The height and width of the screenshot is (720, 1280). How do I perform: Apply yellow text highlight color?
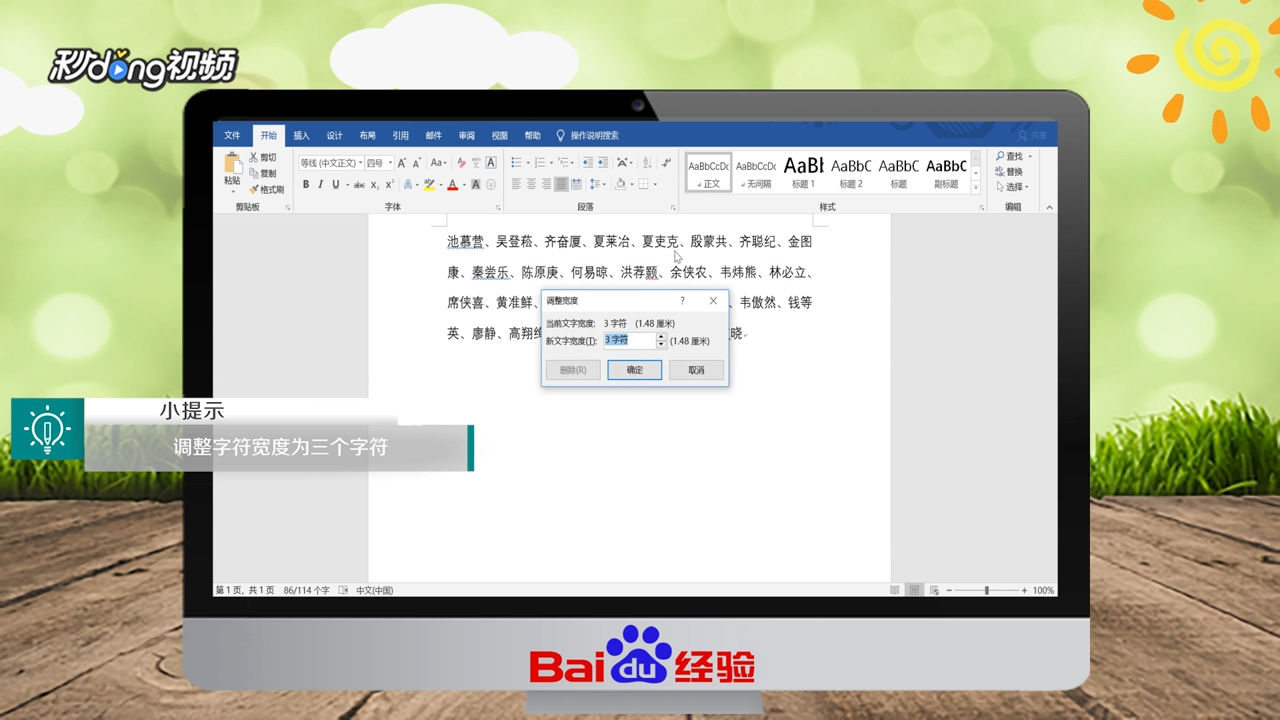(x=429, y=185)
